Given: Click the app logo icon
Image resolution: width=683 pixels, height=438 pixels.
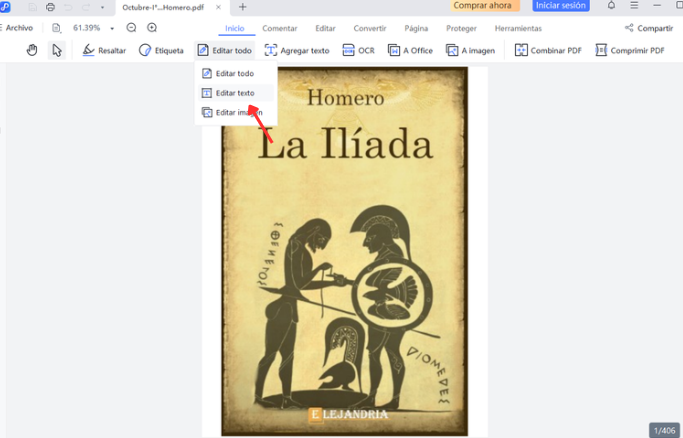Looking at the screenshot, I should [x=5, y=7].
